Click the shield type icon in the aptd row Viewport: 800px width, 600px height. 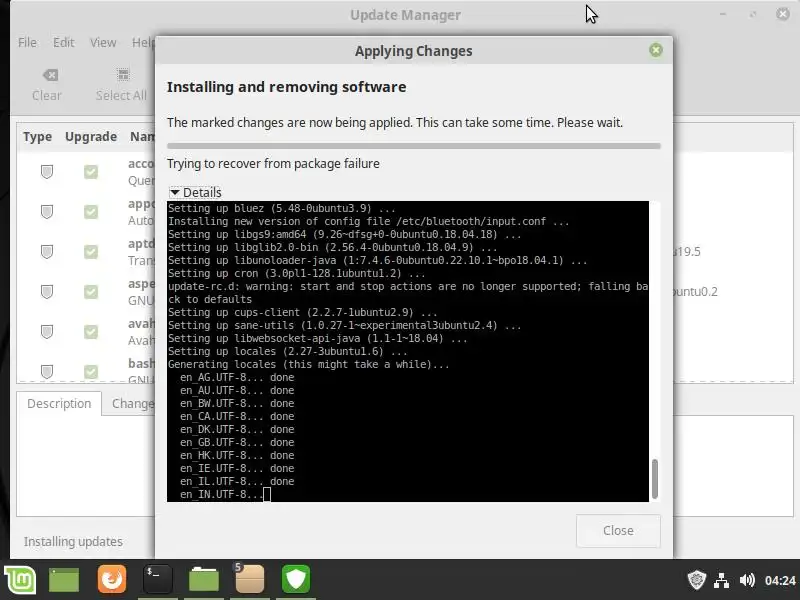coord(47,252)
